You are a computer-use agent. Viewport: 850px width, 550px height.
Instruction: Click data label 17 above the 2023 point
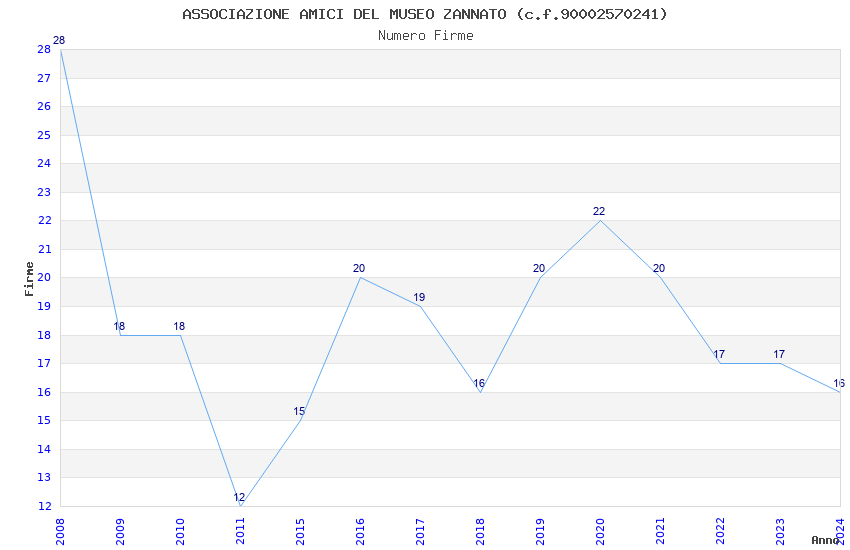tap(779, 354)
